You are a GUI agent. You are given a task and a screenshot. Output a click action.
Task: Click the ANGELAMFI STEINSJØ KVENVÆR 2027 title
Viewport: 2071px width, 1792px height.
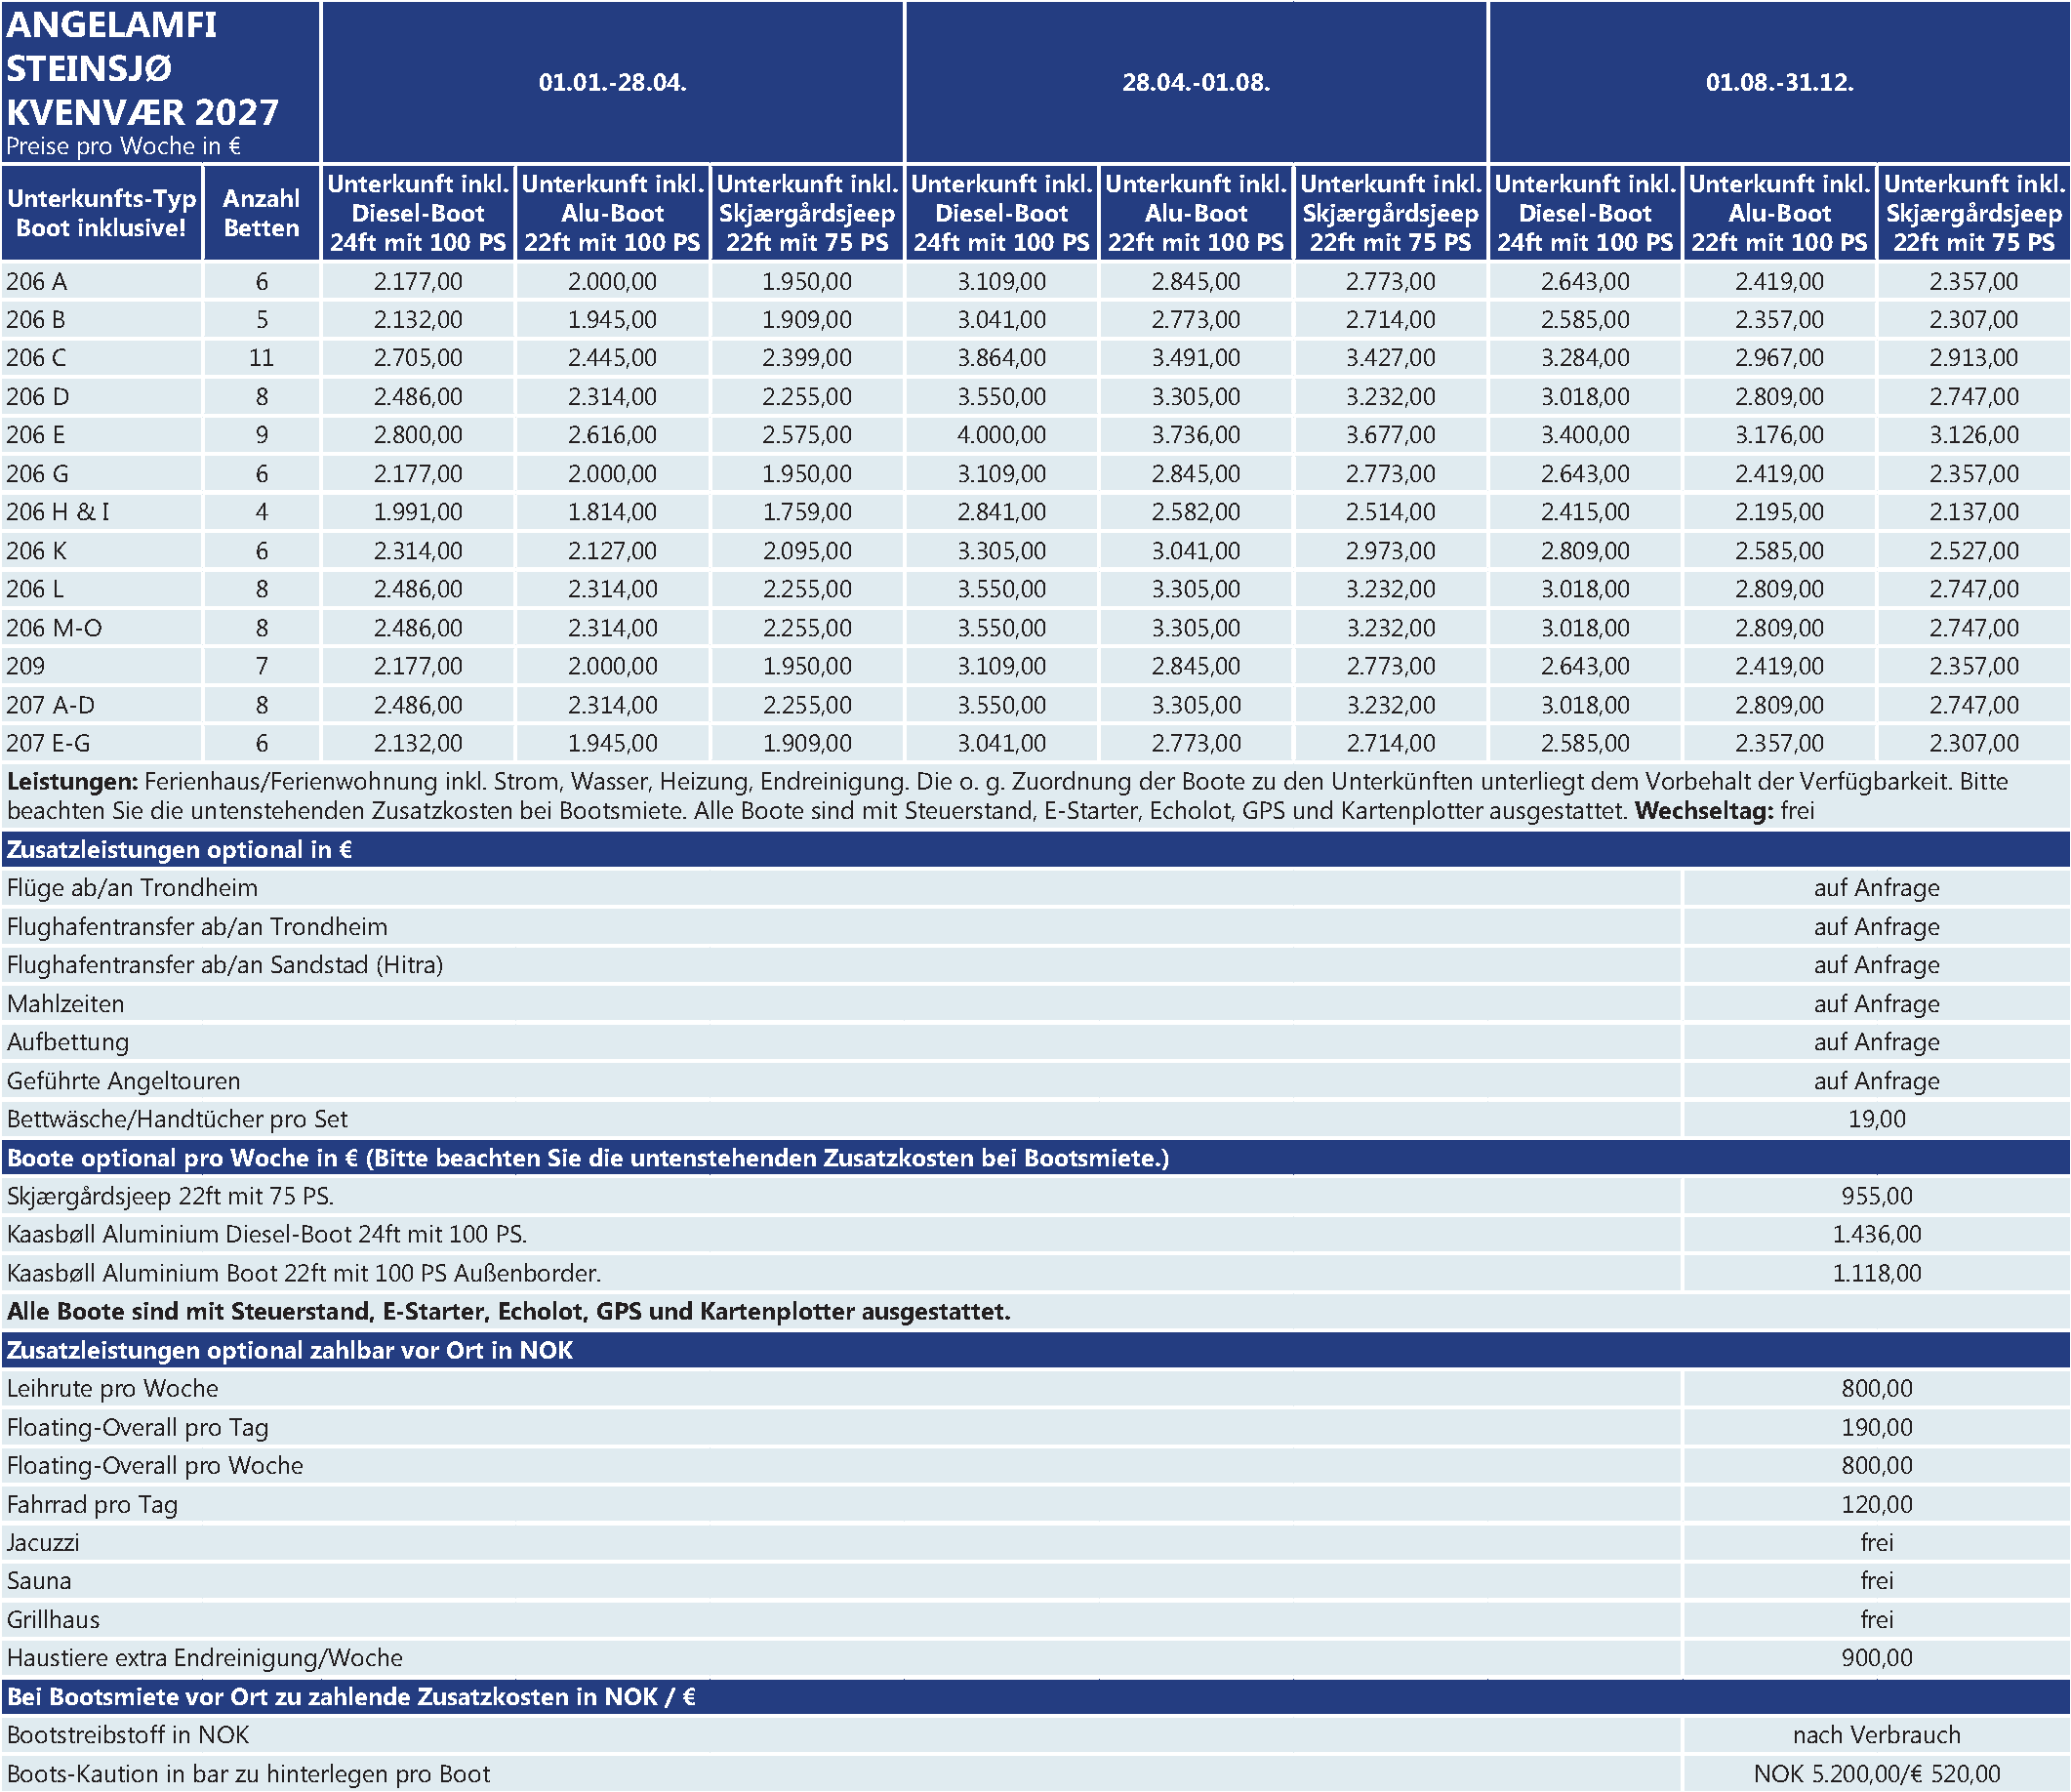point(142,68)
